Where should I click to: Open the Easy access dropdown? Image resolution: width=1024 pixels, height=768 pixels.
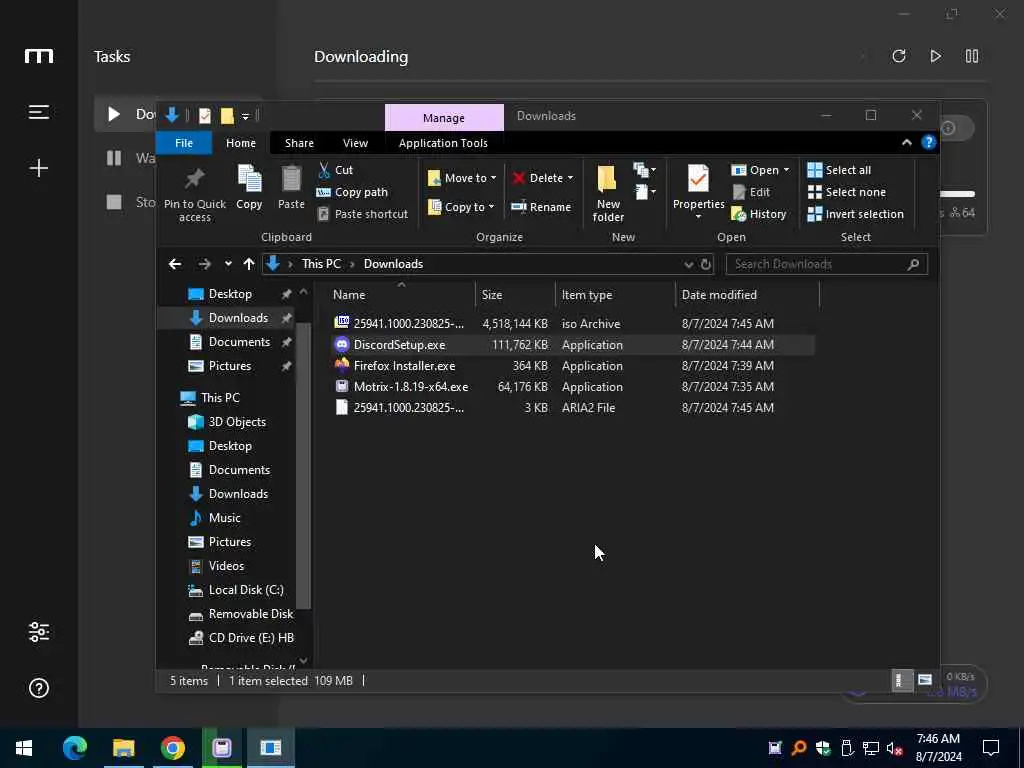click(x=645, y=192)
